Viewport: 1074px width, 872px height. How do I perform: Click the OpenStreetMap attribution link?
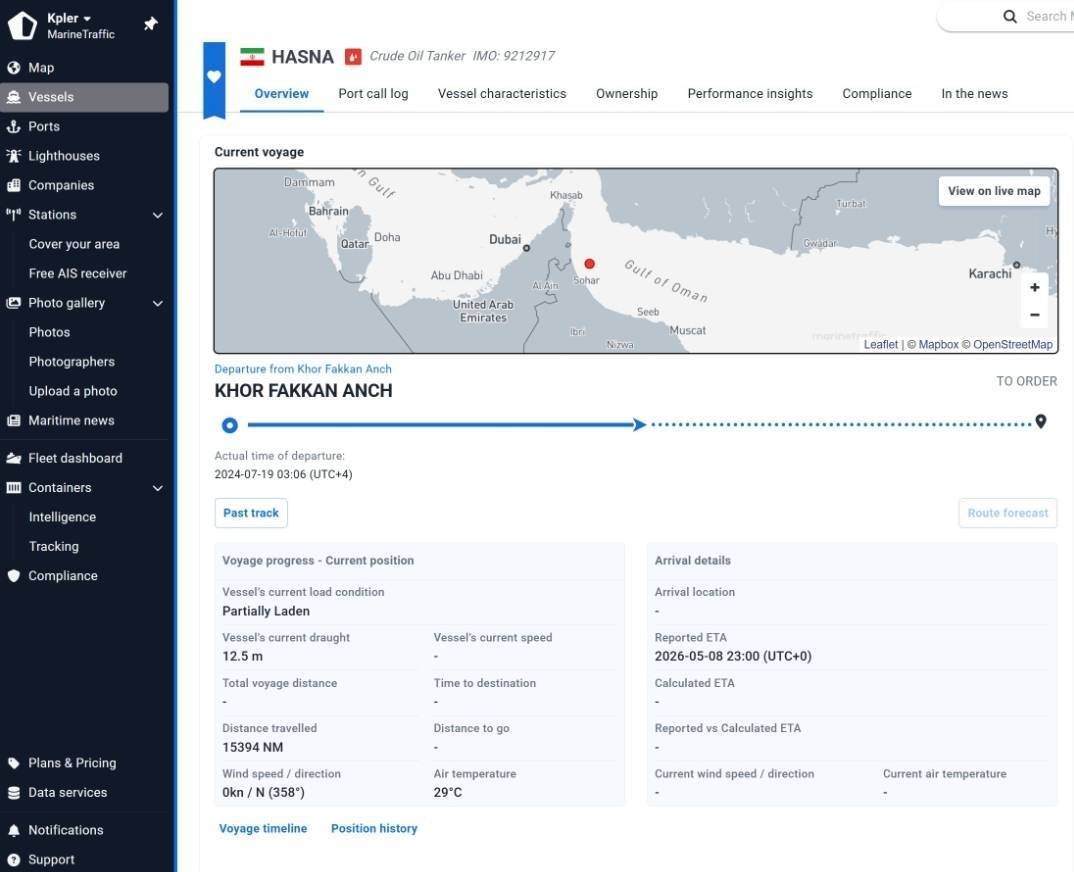pos(1012,345)
